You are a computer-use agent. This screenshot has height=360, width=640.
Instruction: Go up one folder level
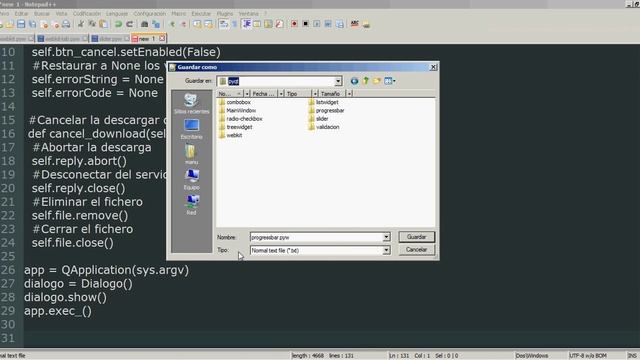[x=366, y=81]
